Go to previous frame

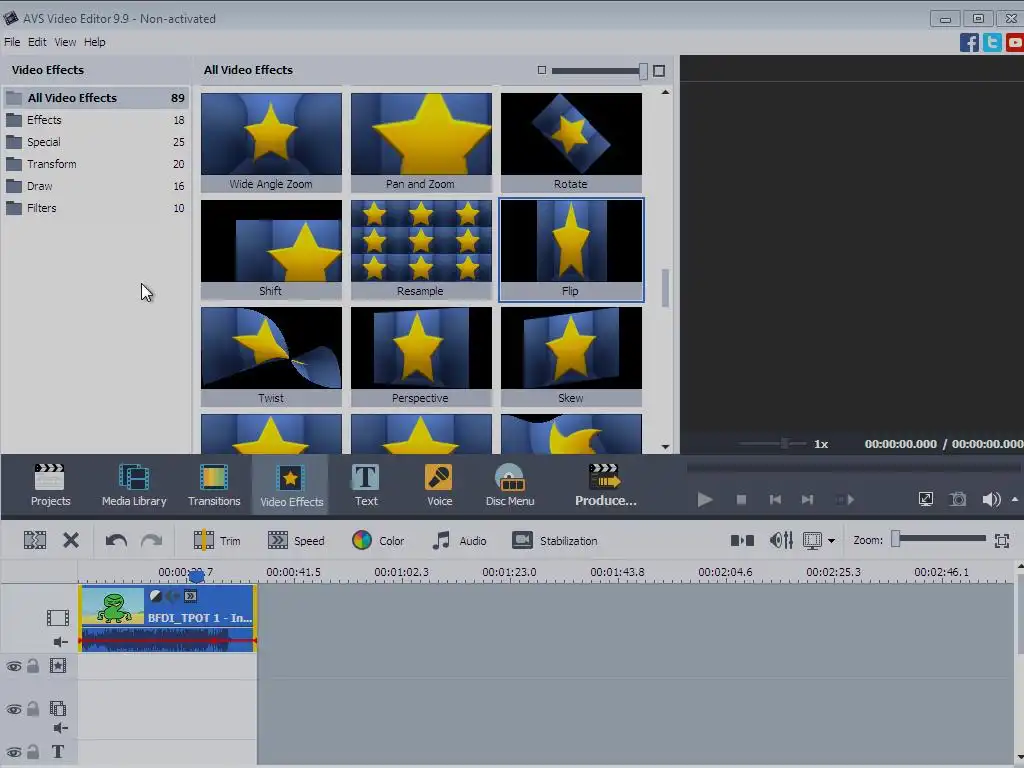coord(775,500)
